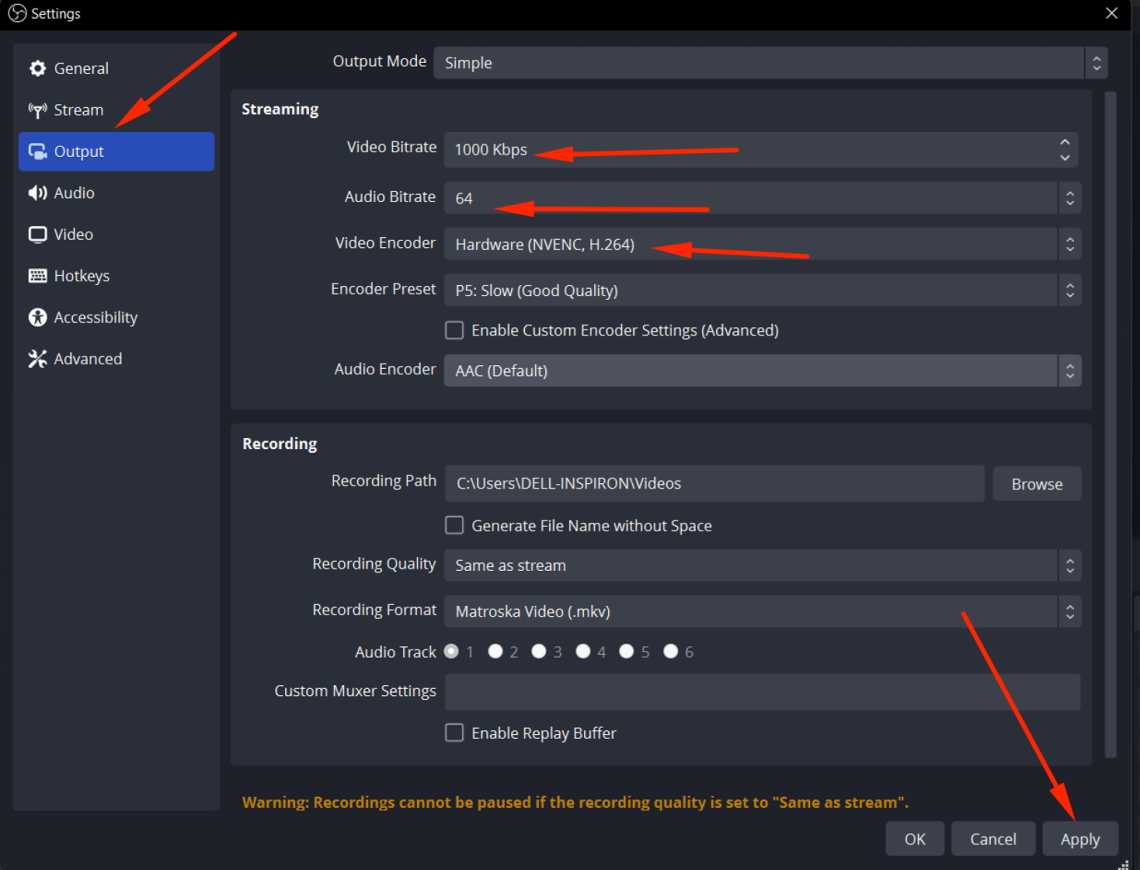This screenshot has height=870, width=1140.
Task: Open Hotkeys via the keyboard icon
Action: tap(37, 275)
